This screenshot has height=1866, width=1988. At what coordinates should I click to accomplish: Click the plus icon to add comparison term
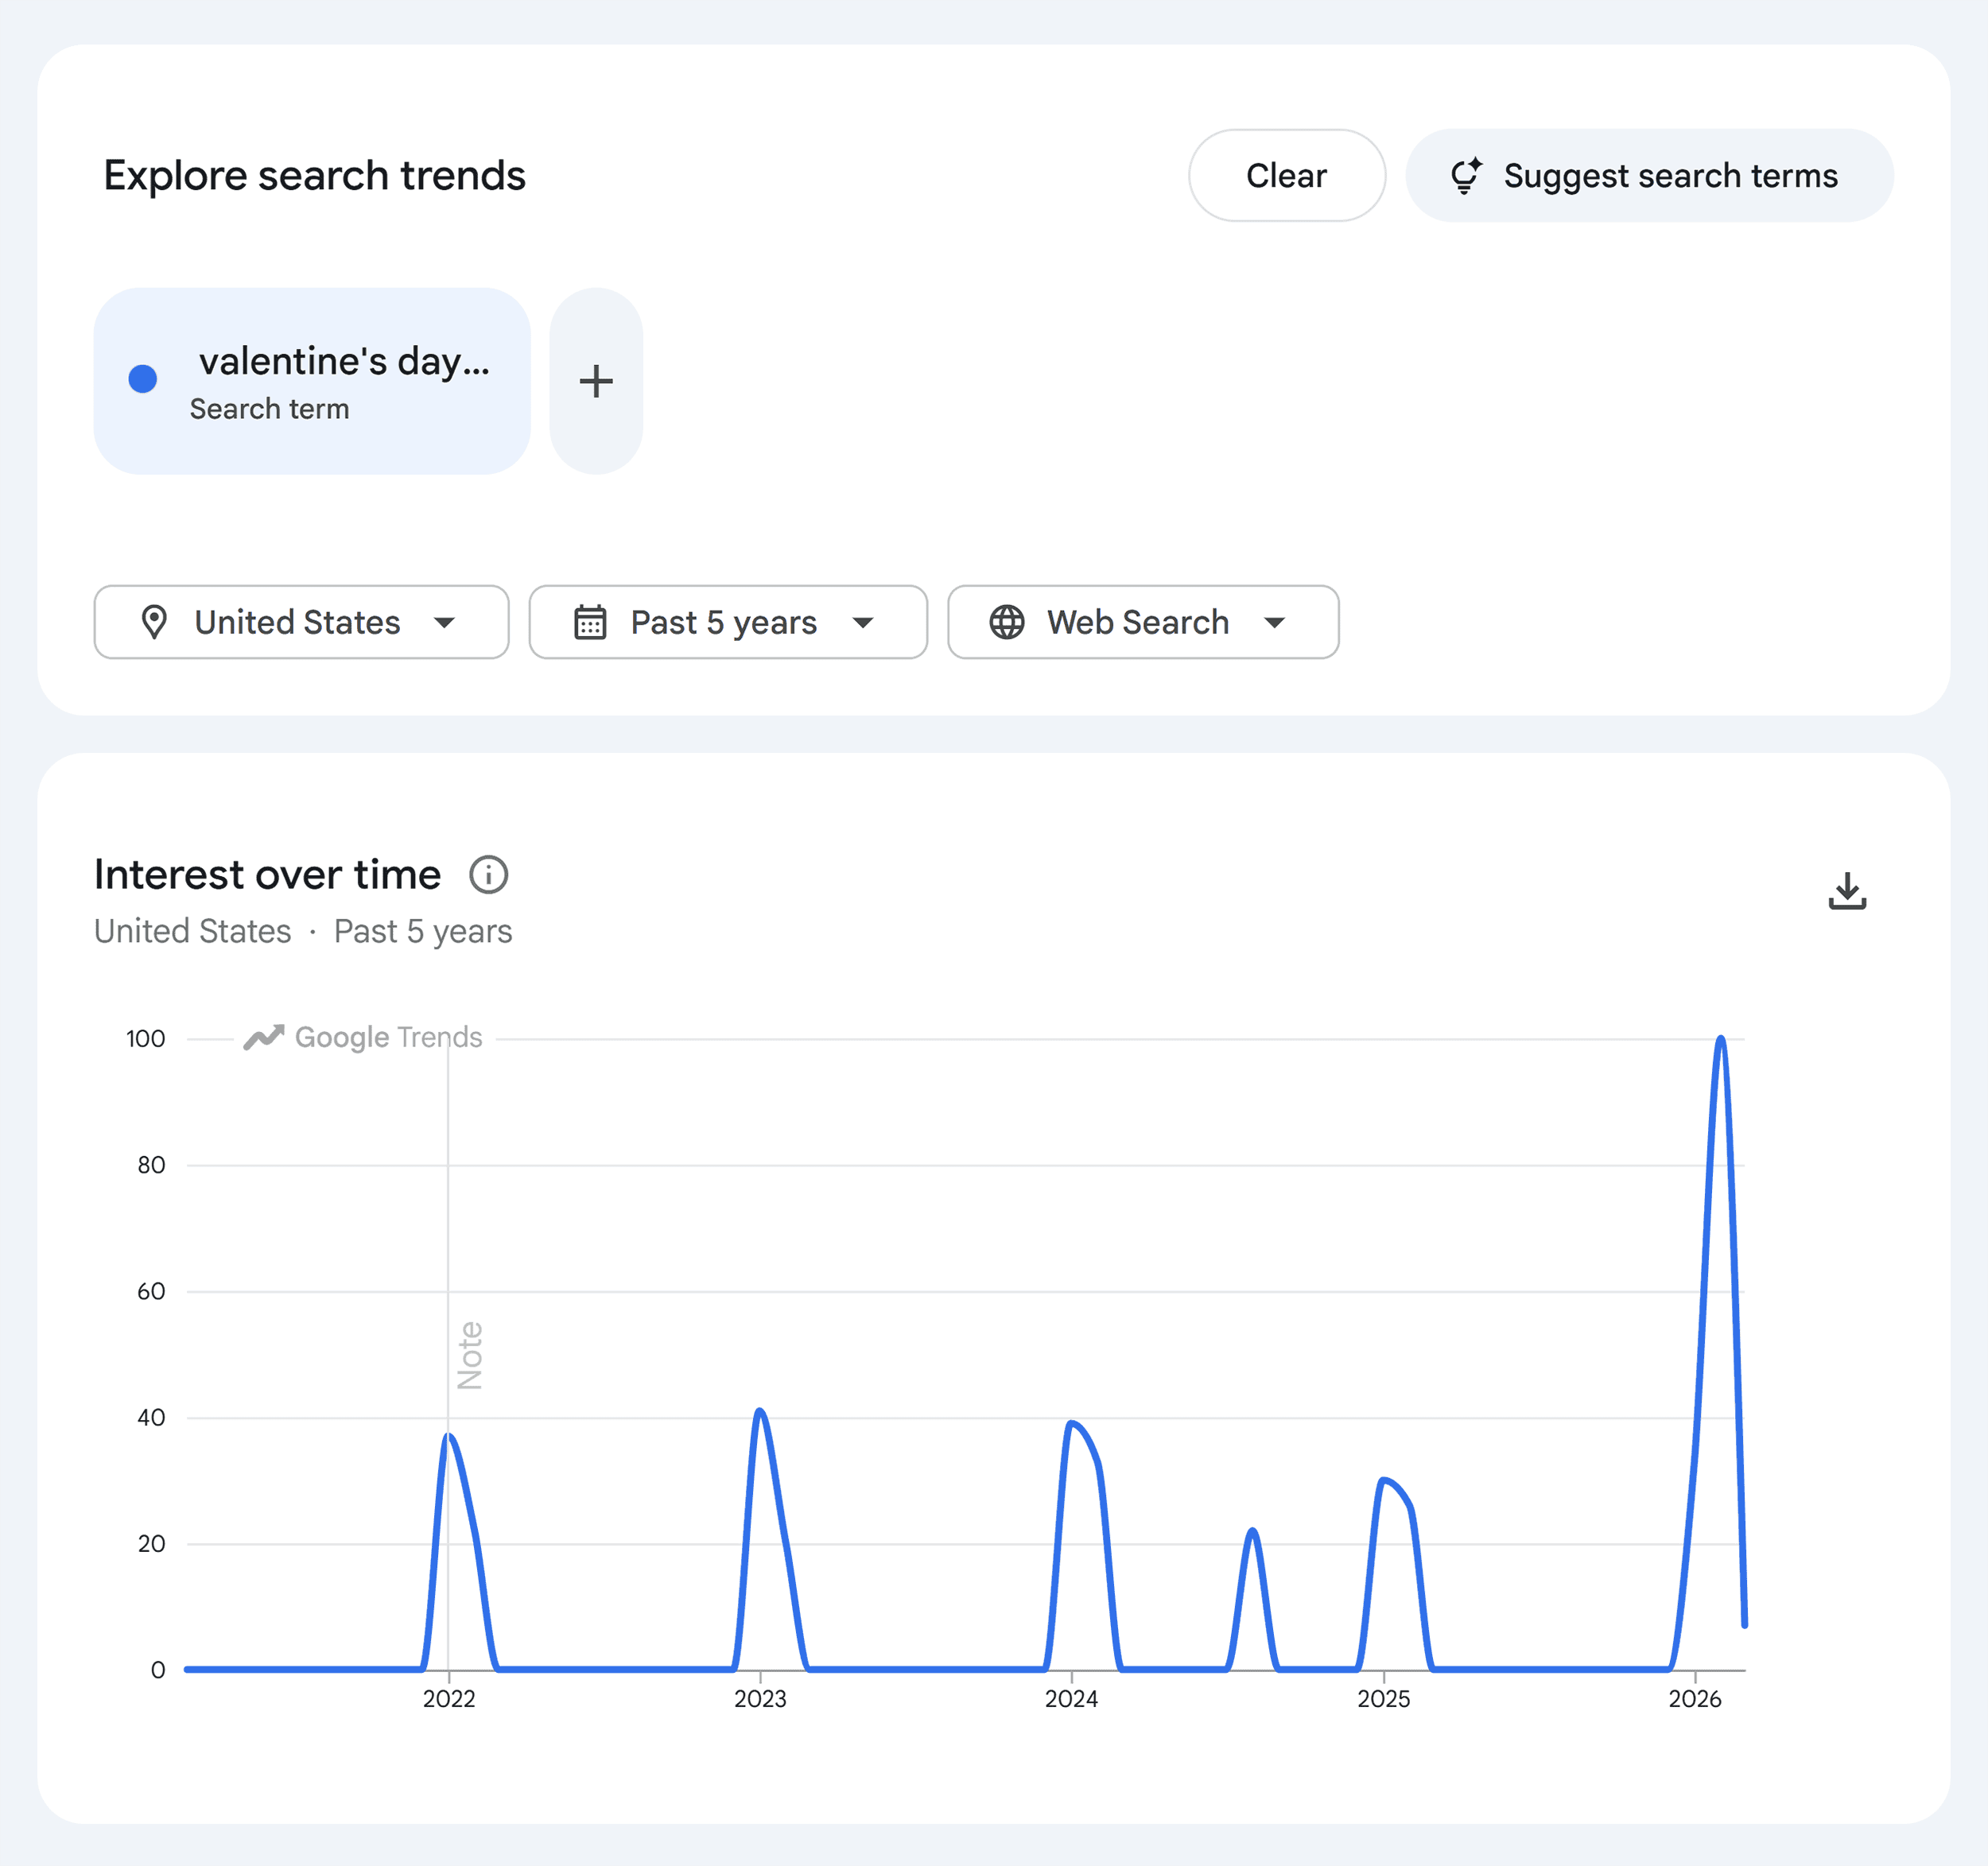pos(596,381)
